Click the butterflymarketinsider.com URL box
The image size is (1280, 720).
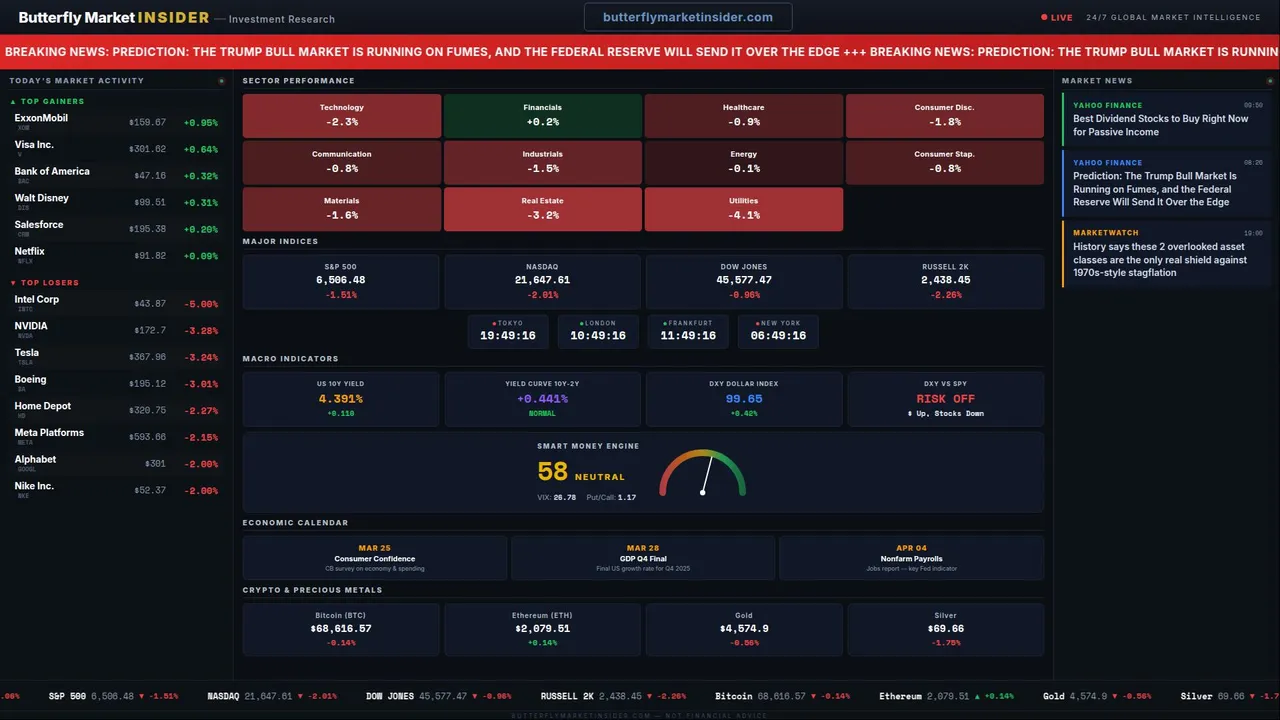688,17
